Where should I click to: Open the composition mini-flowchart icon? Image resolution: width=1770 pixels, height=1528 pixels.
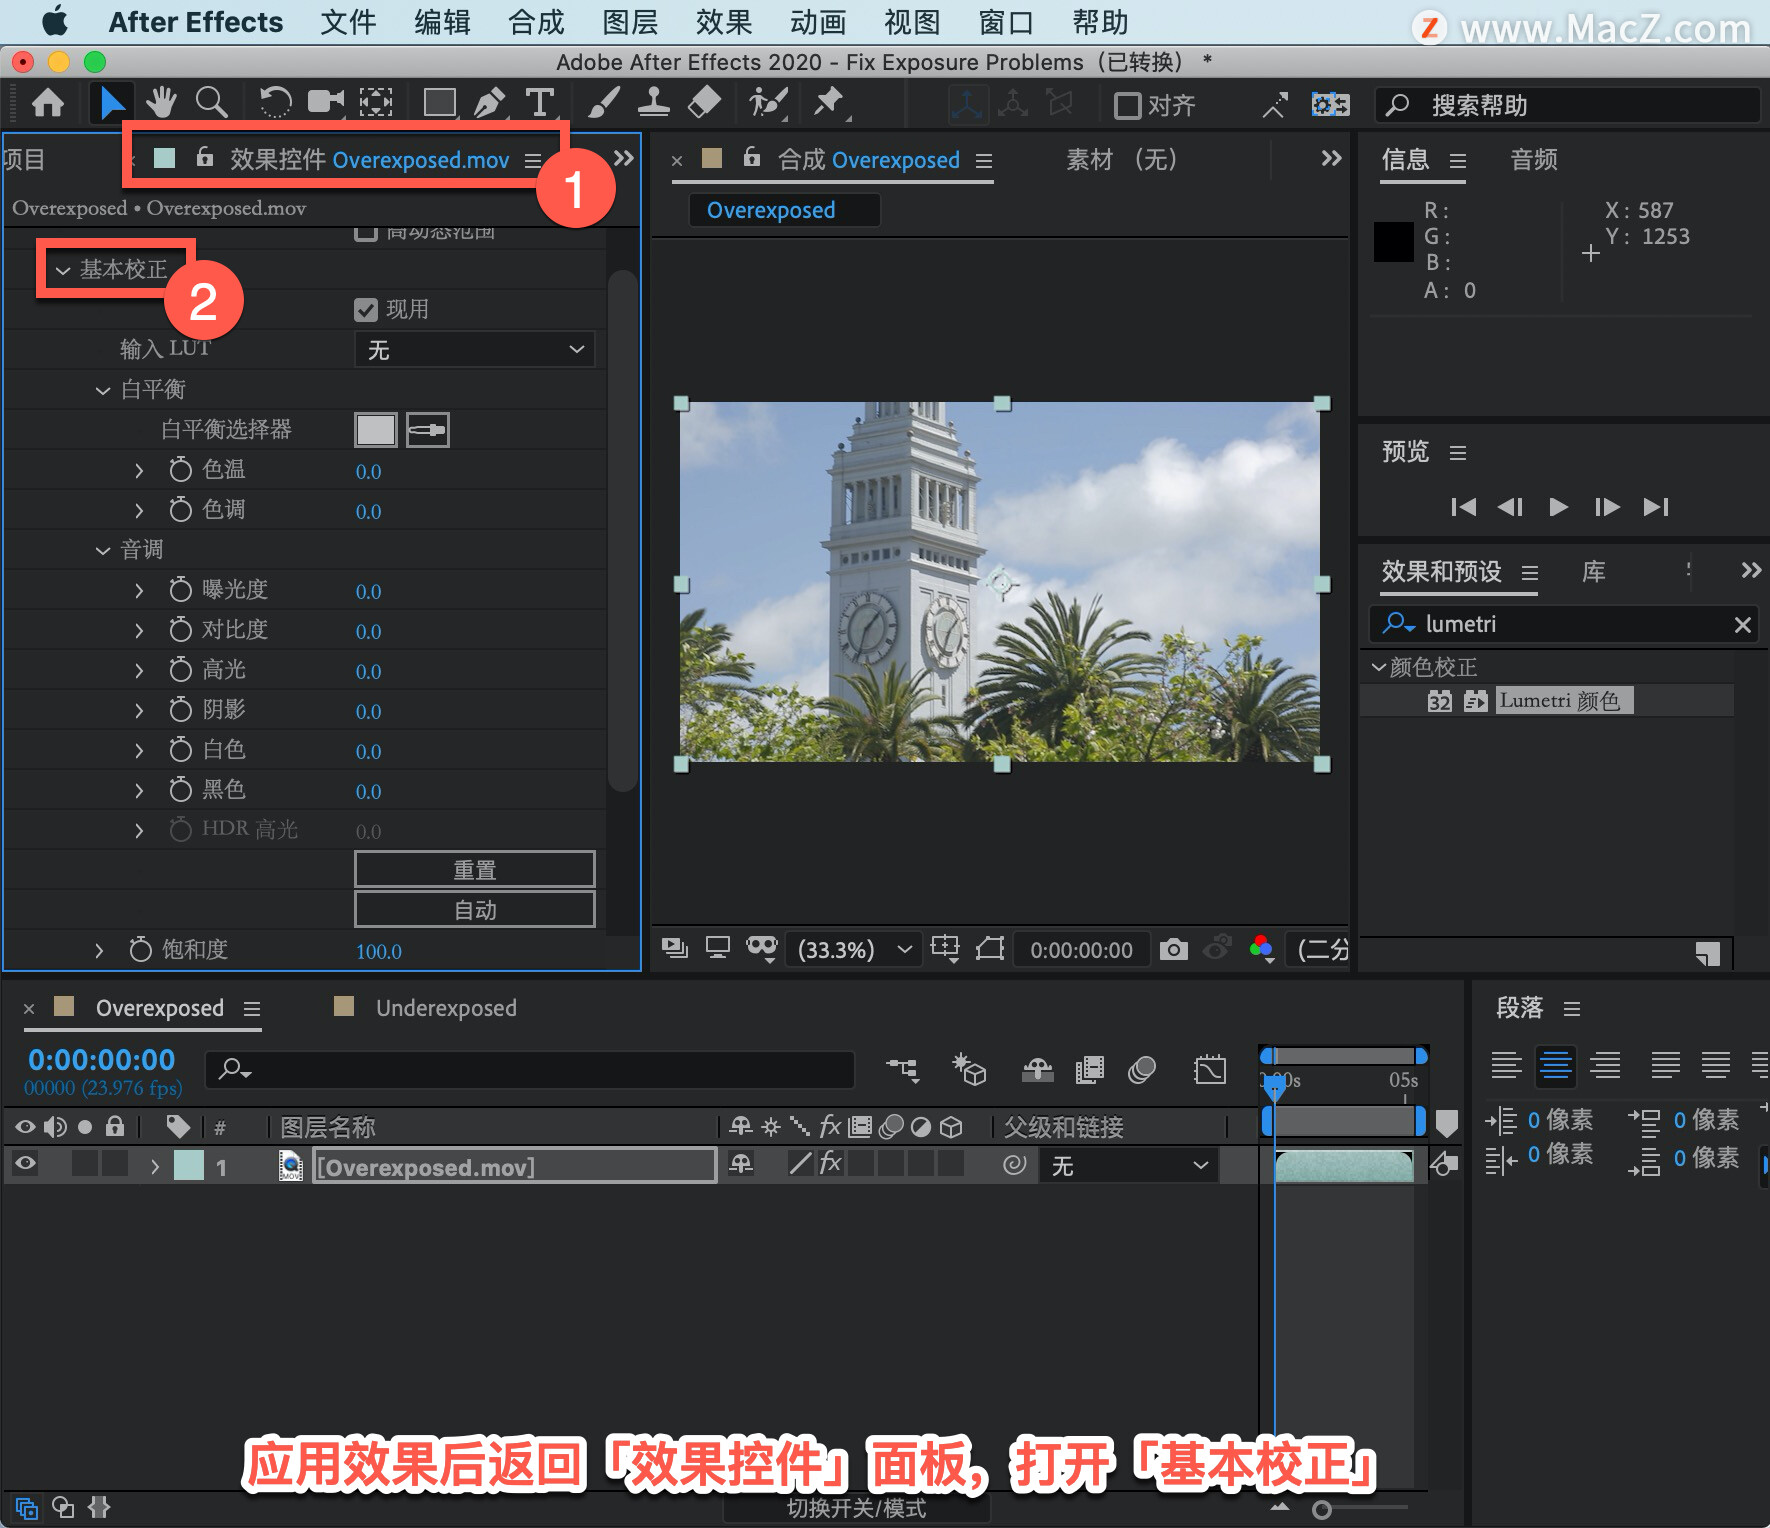click(x=902, y=1070)
